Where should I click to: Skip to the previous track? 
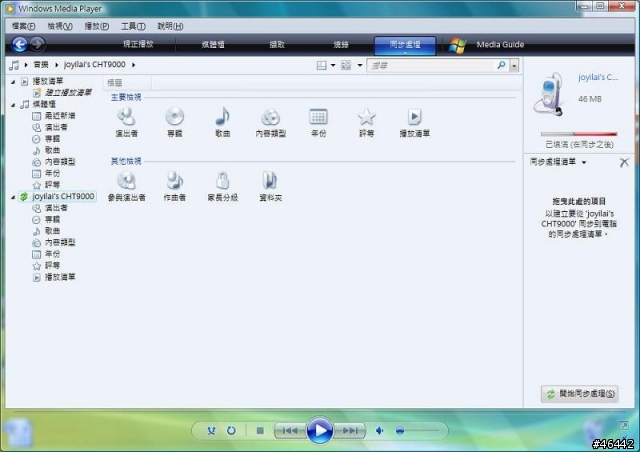click(290, 431)
